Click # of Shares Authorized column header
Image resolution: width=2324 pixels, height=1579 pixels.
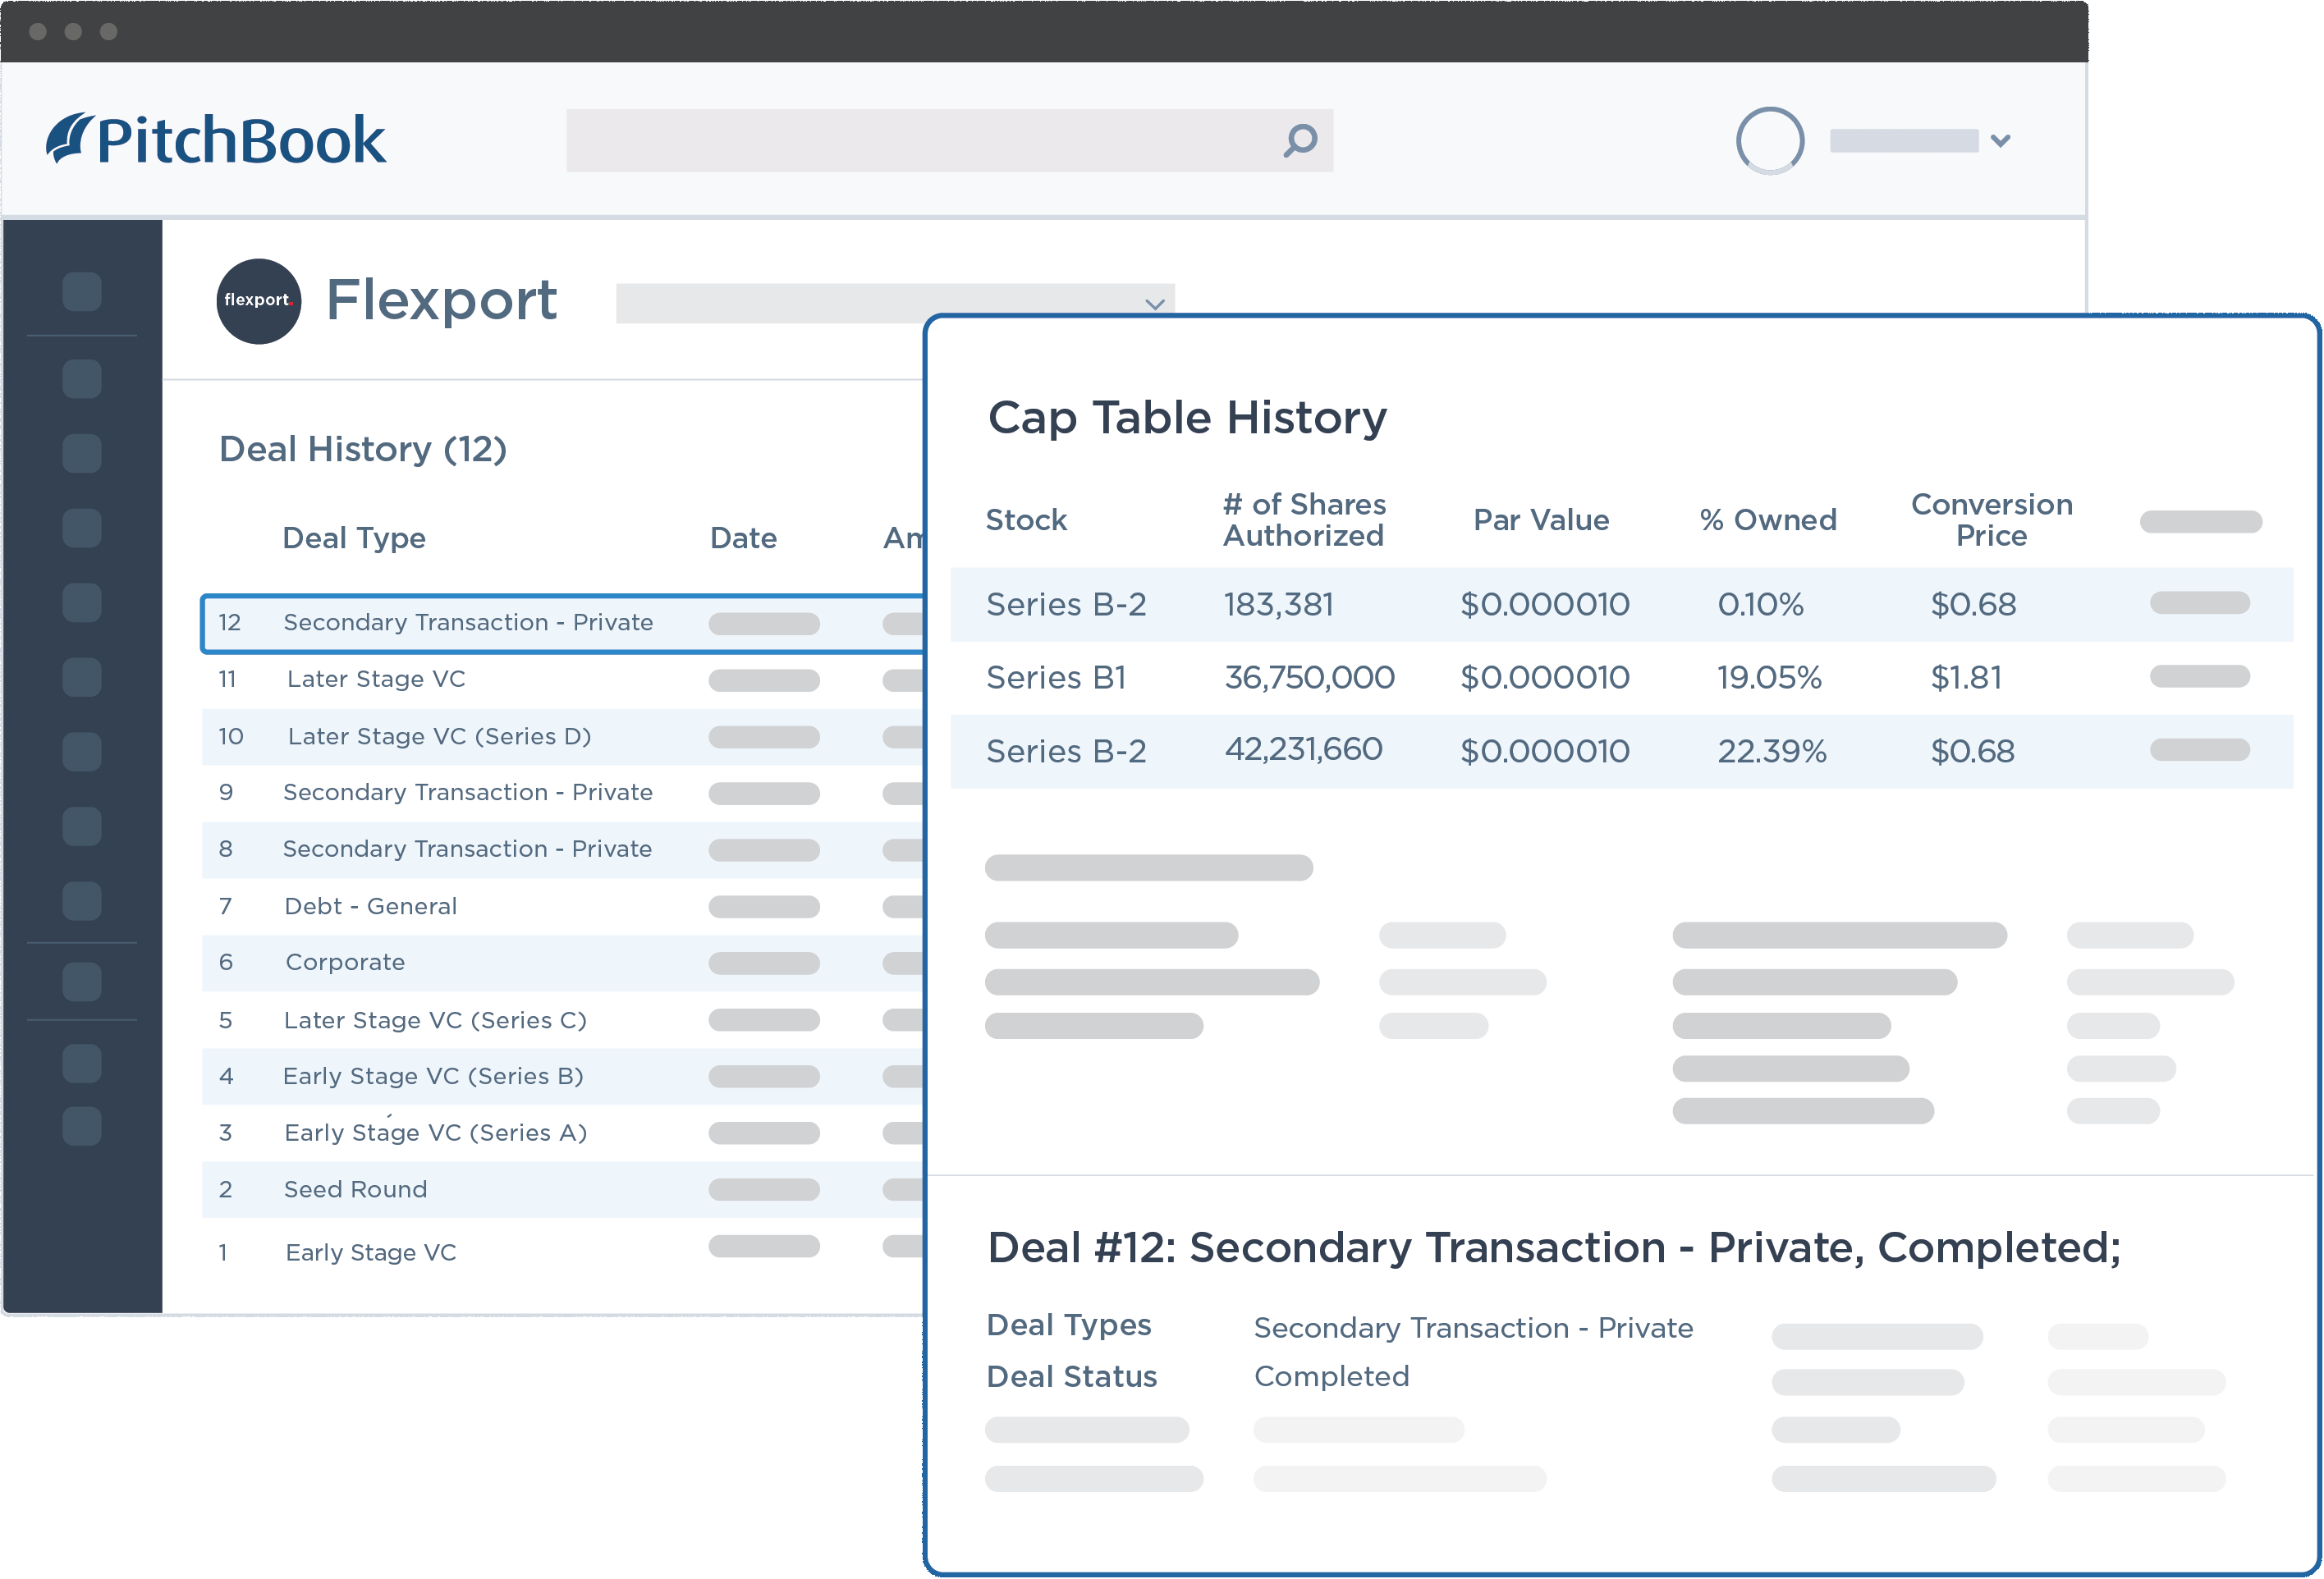[x=1304, y=520]
